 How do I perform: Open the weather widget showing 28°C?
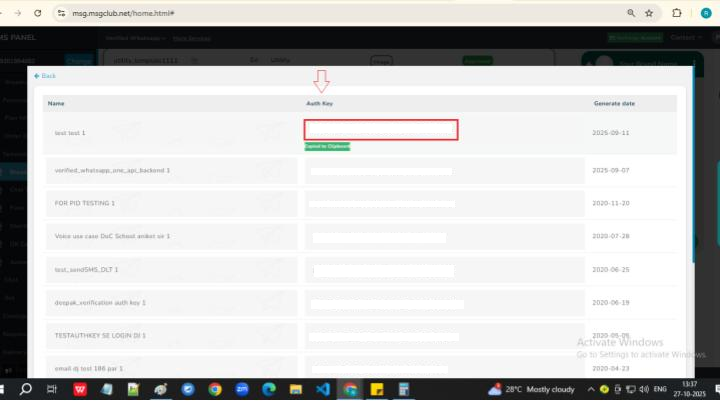[x=530, y=389]
